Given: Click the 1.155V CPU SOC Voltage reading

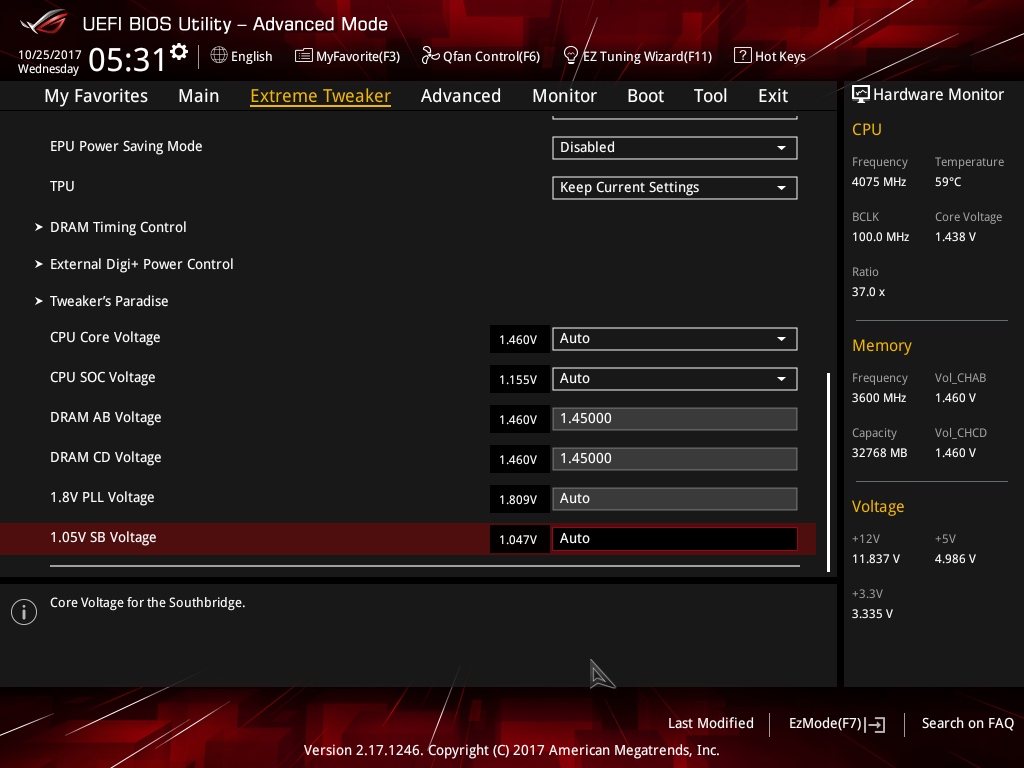Looking at the screenshot, I should [x=519, y=379].
